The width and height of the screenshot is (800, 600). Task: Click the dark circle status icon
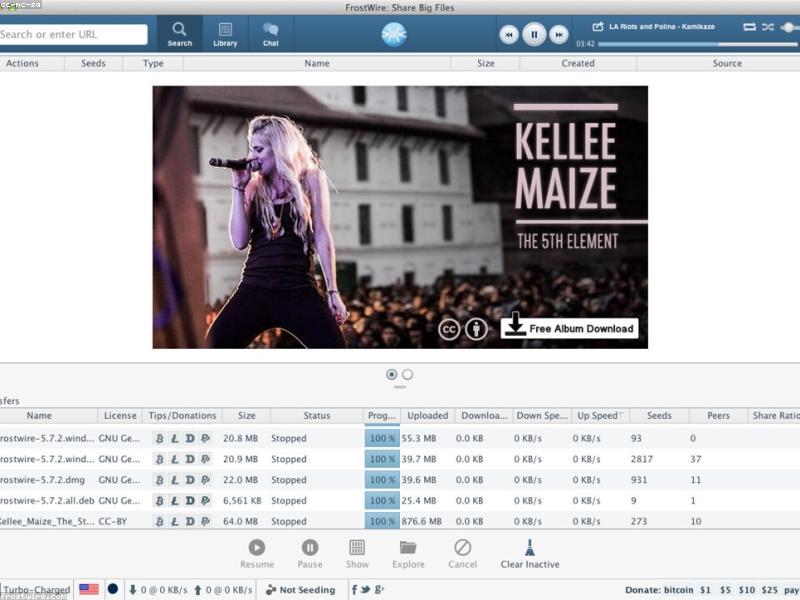[x=113, y=589]
